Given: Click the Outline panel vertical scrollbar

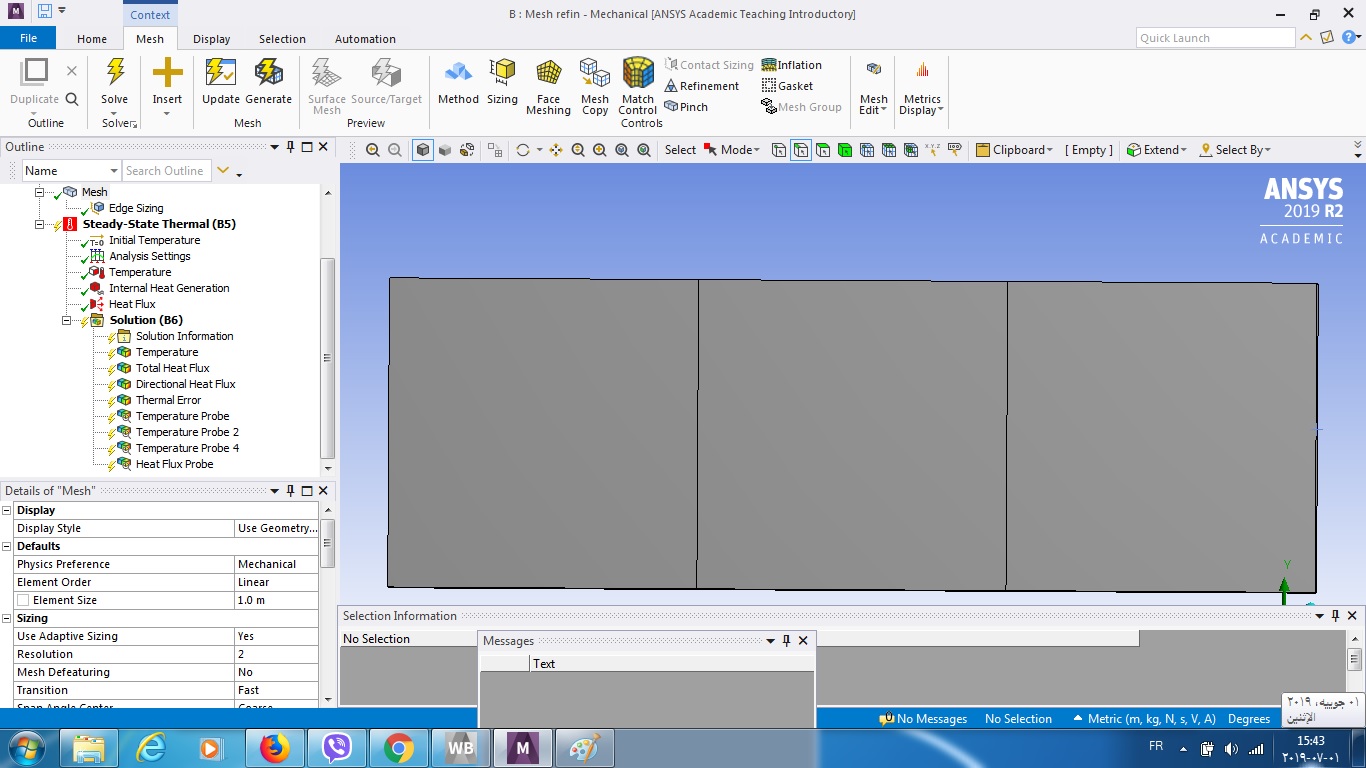Looking at the screenshot, I should pyautogui.click(x=327, y=358).
